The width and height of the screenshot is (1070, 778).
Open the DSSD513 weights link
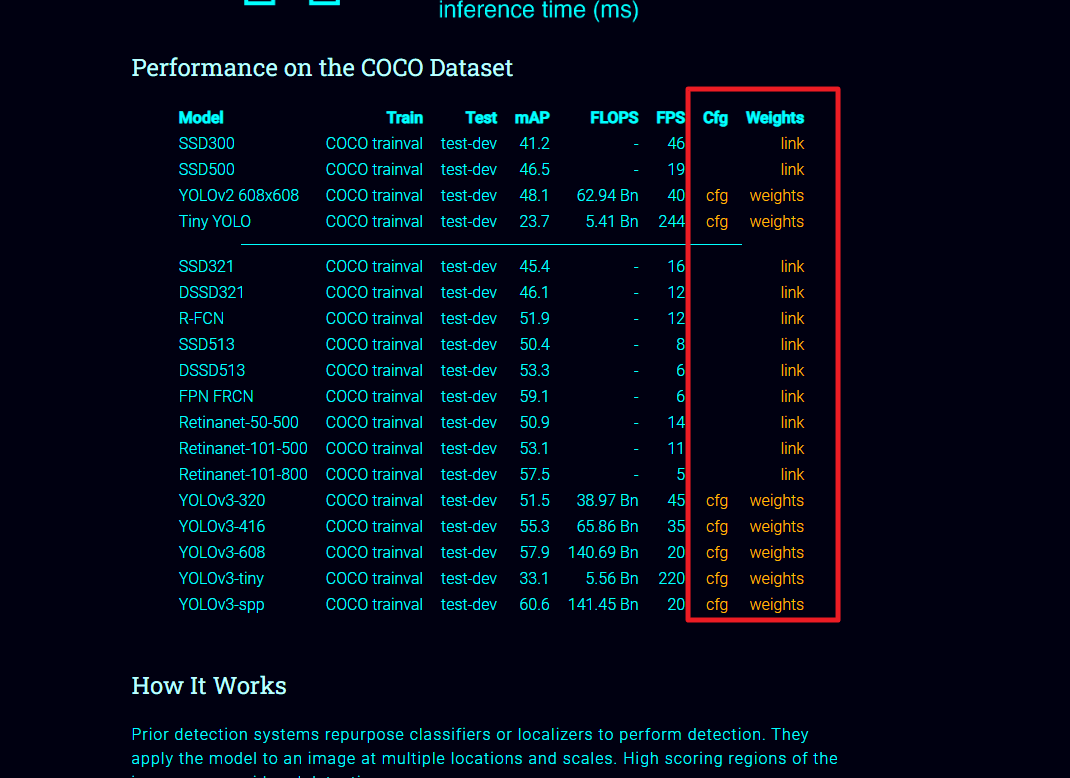[792, 371]
